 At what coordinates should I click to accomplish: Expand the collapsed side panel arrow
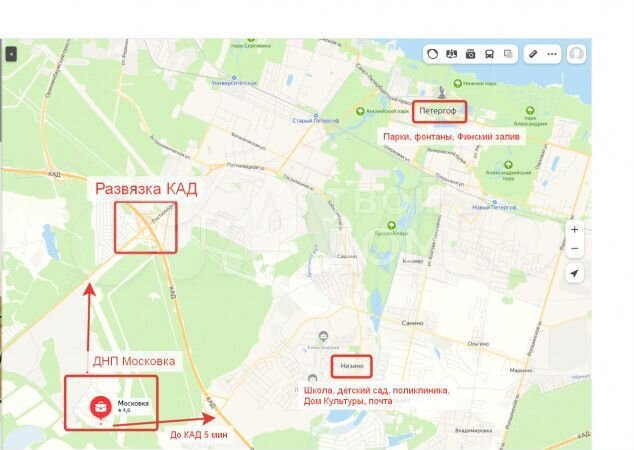[11, 54]
